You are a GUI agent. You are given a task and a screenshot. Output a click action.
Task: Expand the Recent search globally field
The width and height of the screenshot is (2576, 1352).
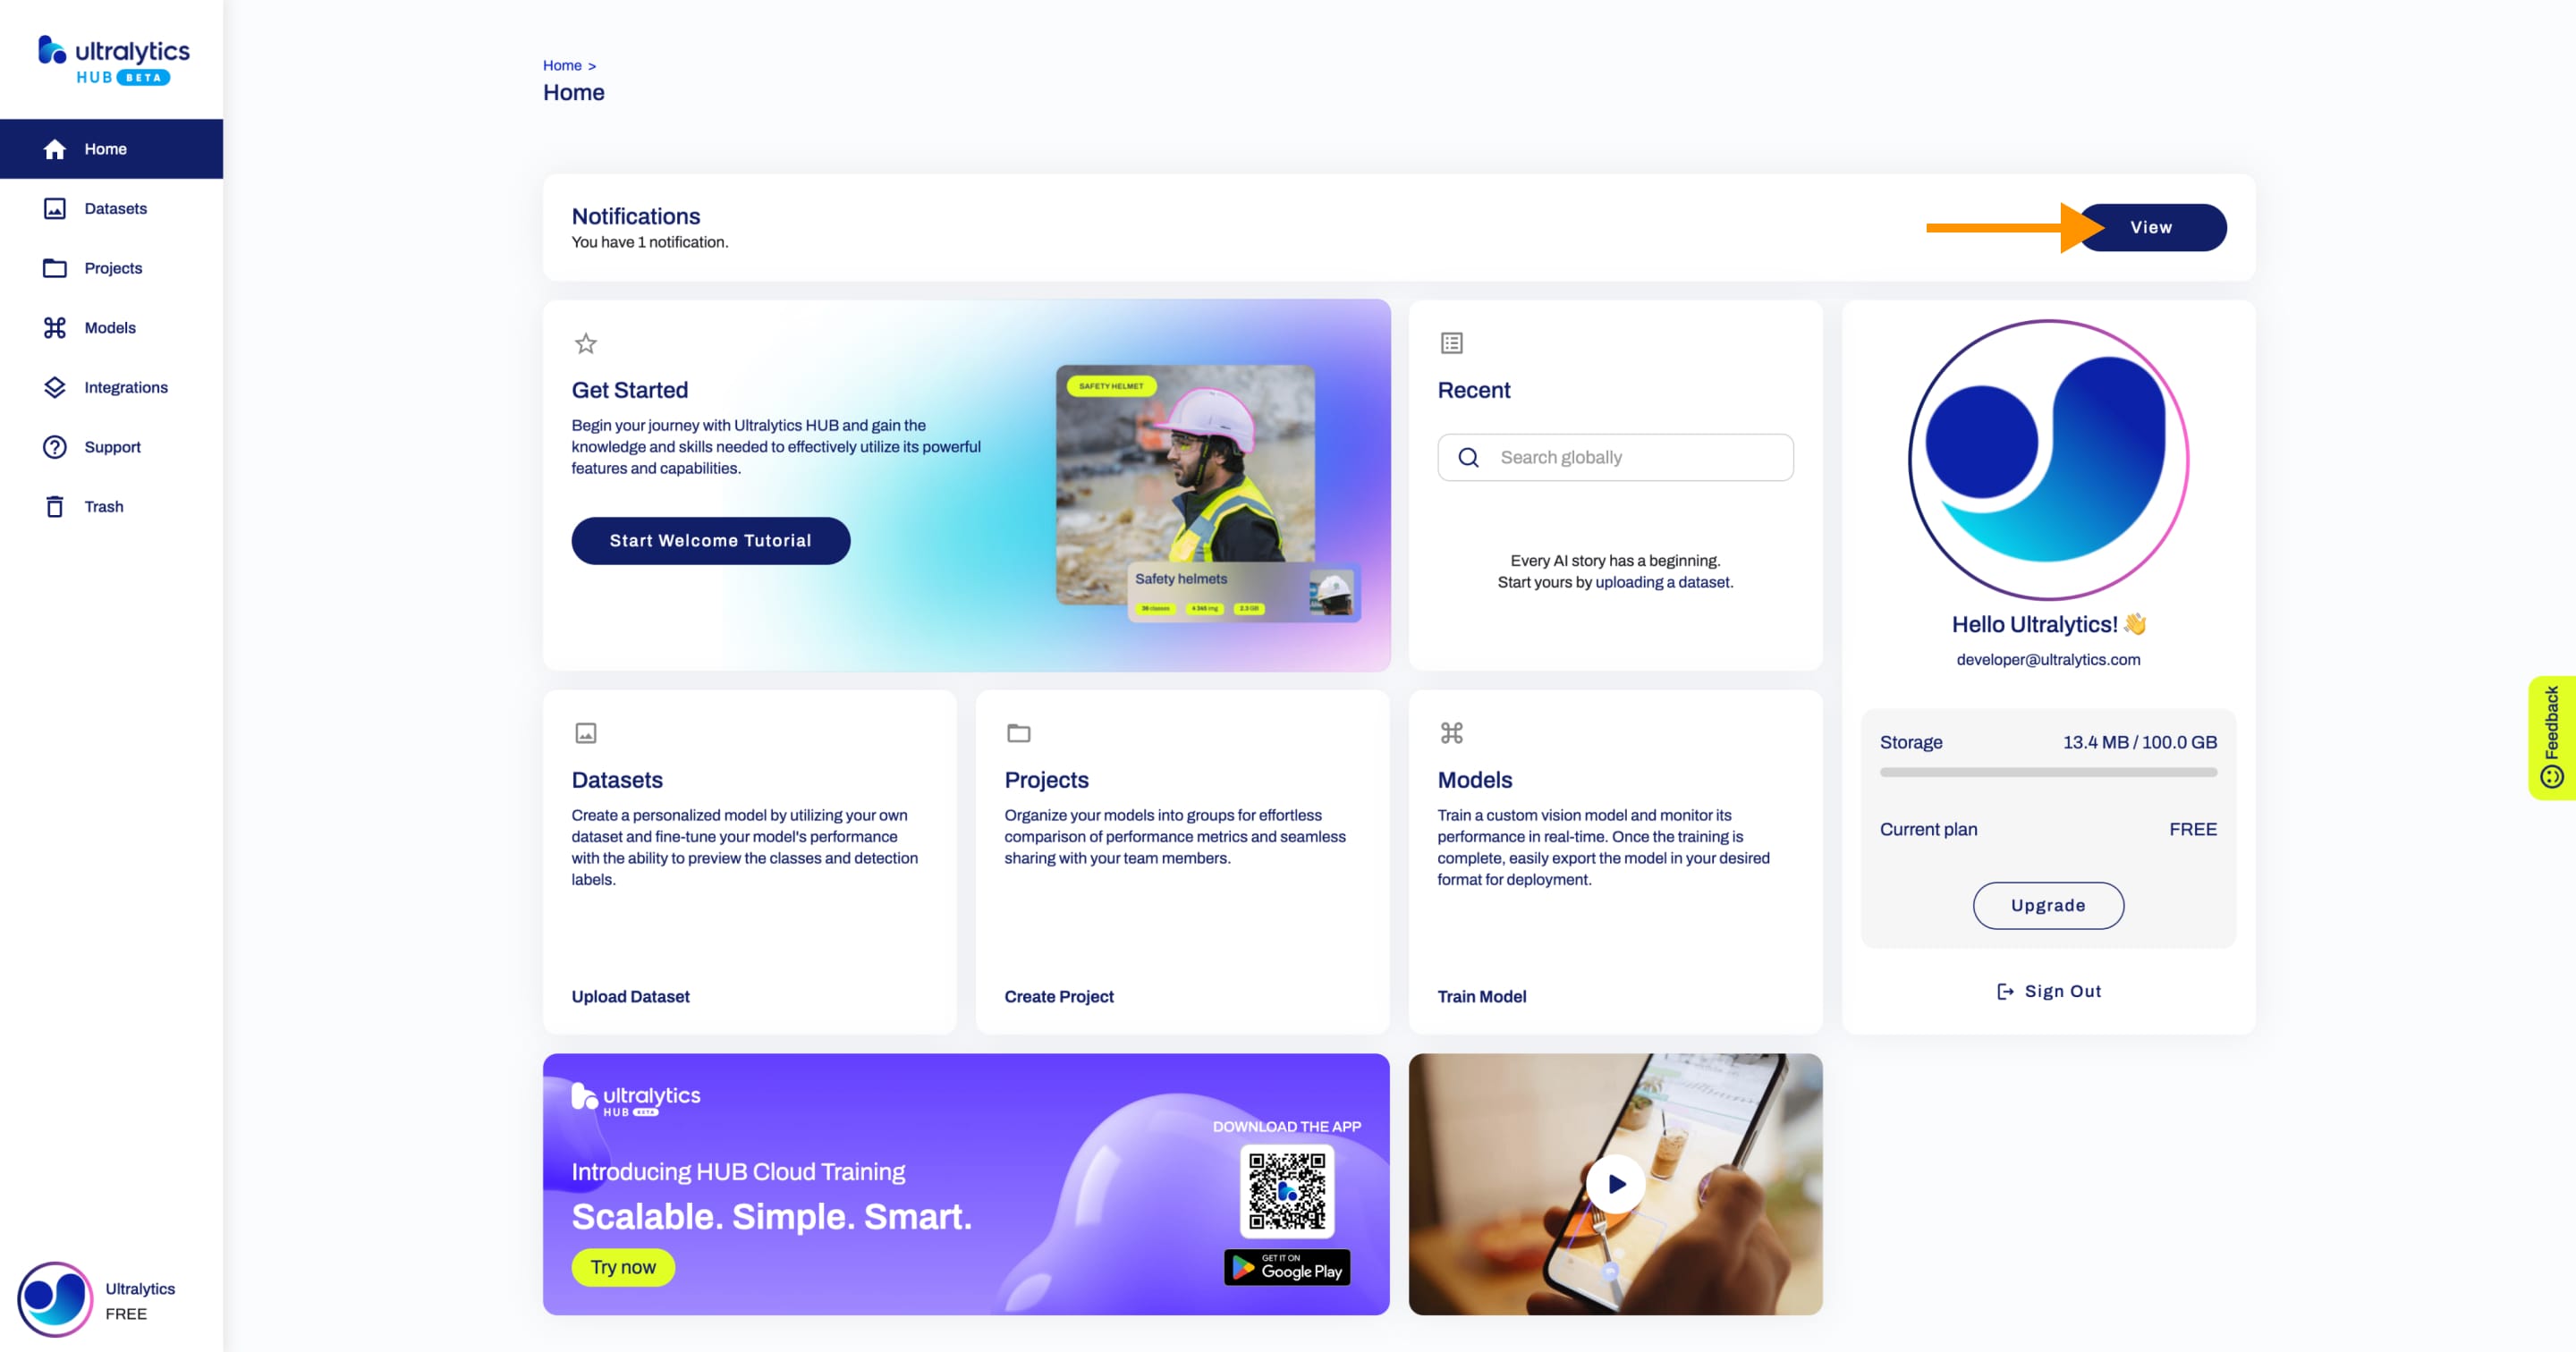click(x=1614, y=456)
